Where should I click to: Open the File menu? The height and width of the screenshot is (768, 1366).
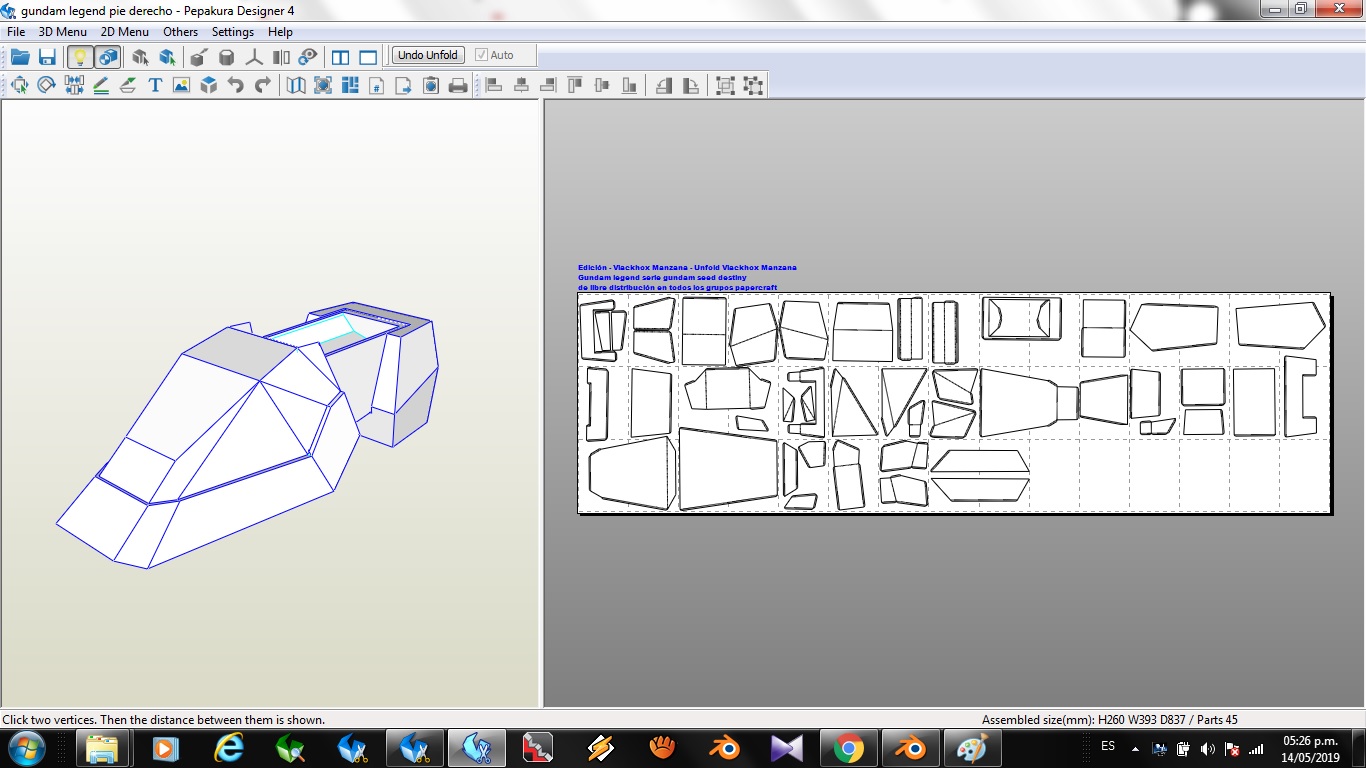(x=16, y=32)
